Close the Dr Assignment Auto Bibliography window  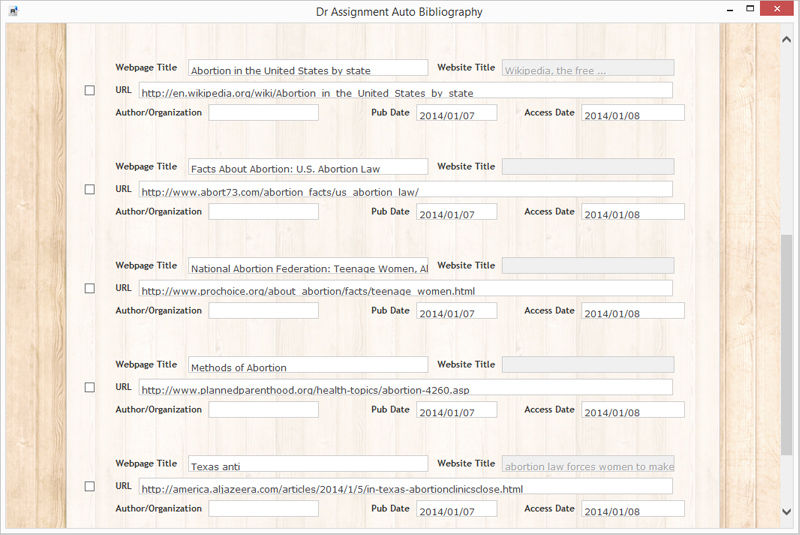[x=777, y=9]
